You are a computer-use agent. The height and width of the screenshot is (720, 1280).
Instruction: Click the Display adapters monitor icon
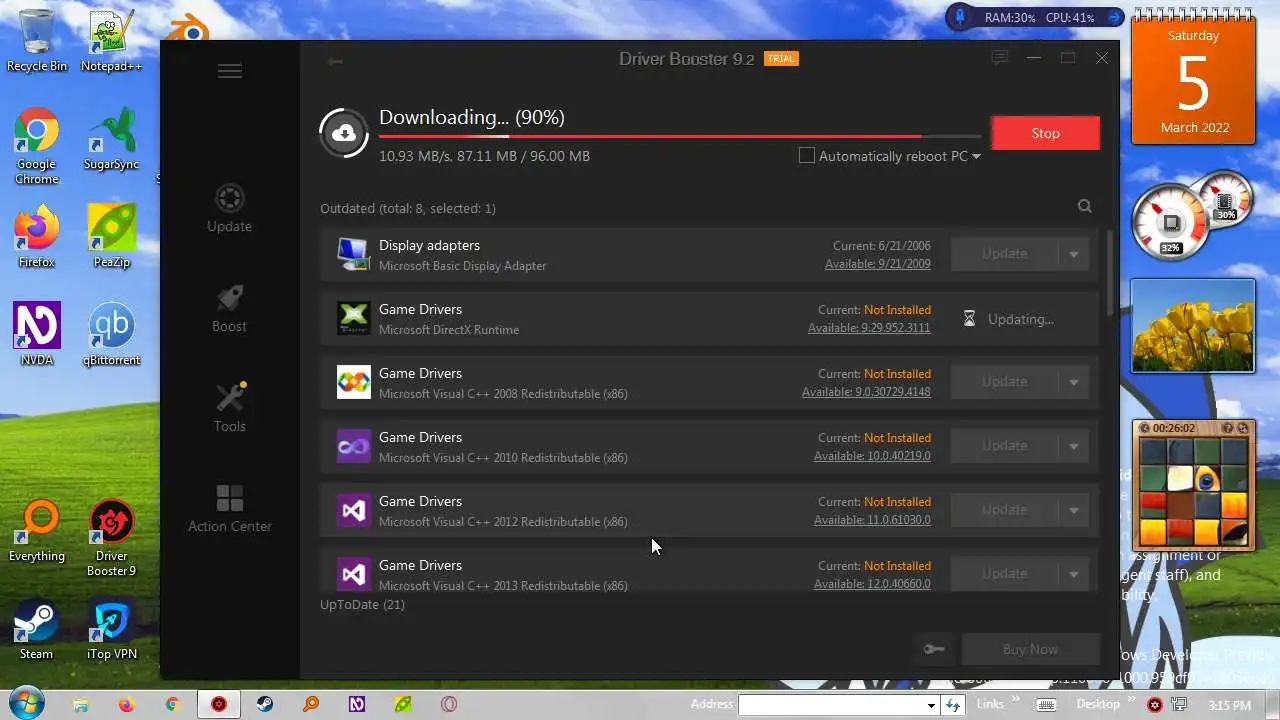pyautogui.click(x=353, y=254)
